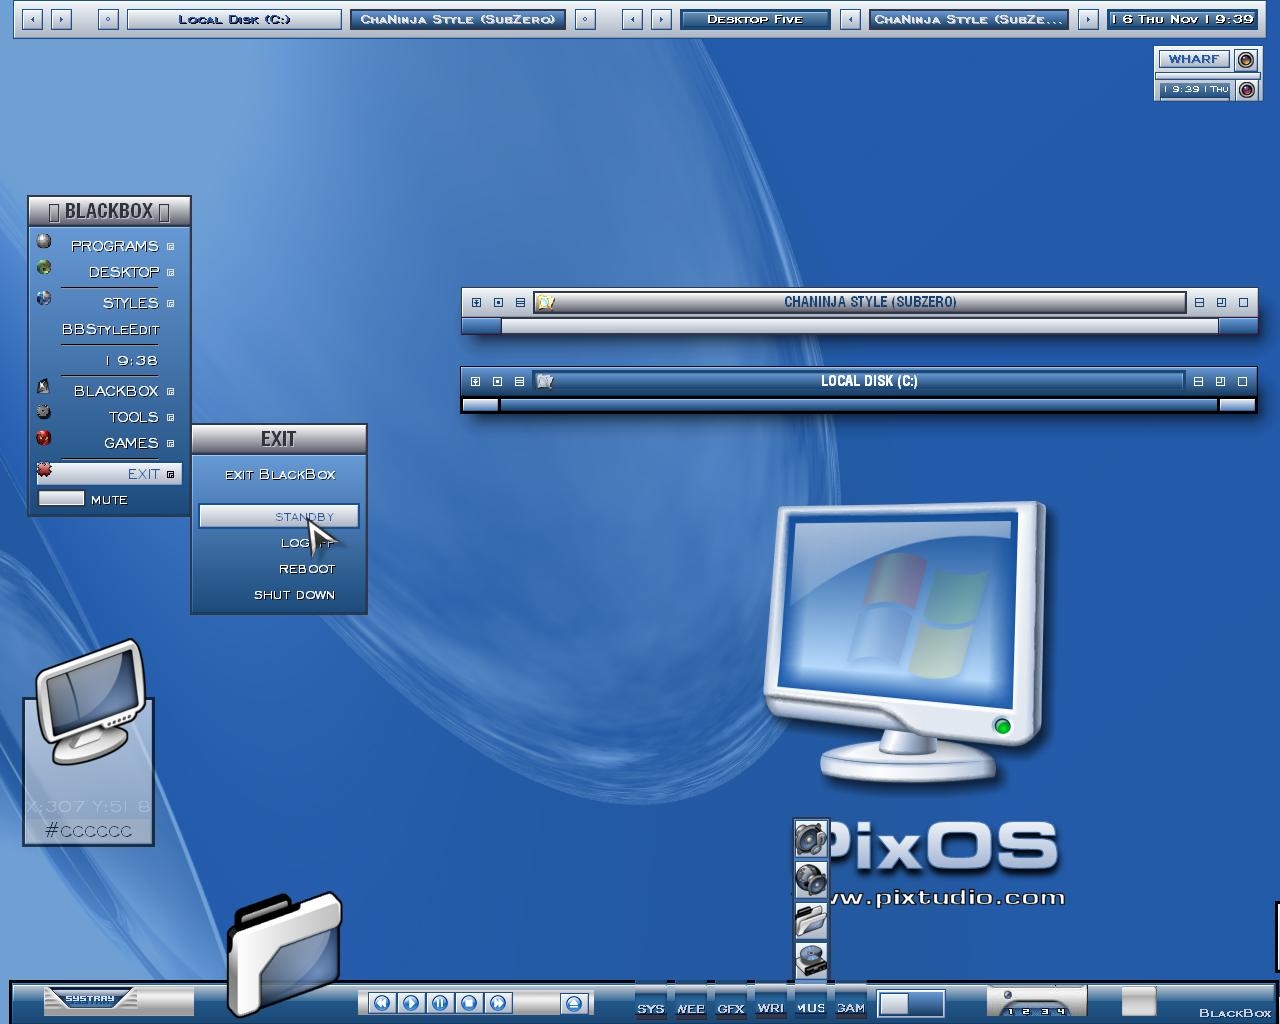Screen dimensions: 1280x1024
Task: Click the folder icon in ChaNinja Style title bar
Action: click(545, 302)
